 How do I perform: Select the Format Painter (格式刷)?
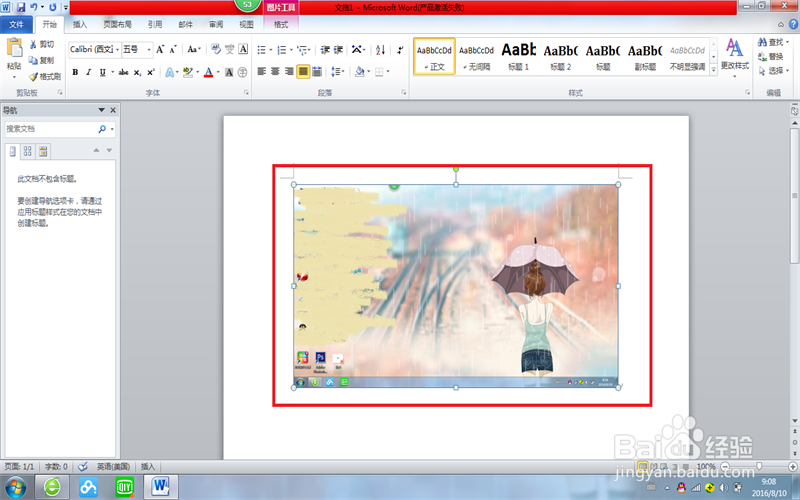tap(45, 77)
